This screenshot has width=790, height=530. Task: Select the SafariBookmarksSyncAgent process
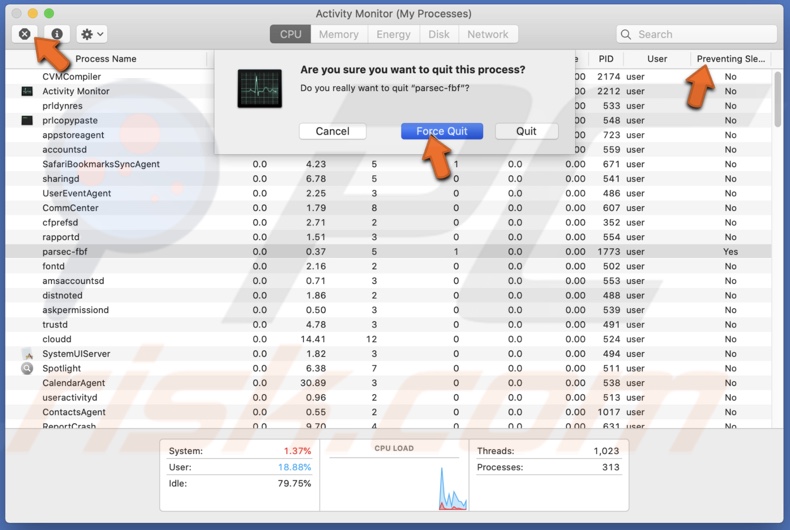pyautogui.click(x=101, y=164)
